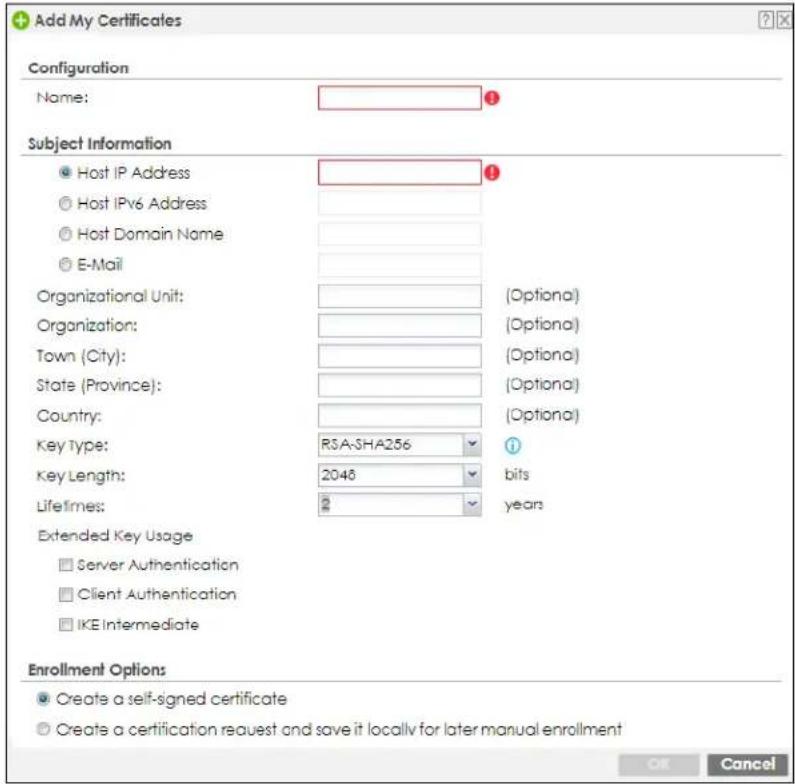Enable the IKE Intermediate checkbox

pos(65,625)
